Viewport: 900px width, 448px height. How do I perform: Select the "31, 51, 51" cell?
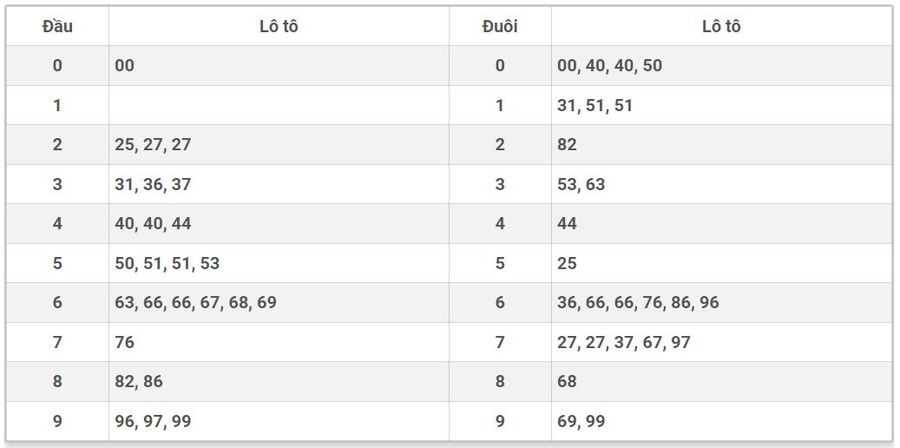[x=595, y=105]
